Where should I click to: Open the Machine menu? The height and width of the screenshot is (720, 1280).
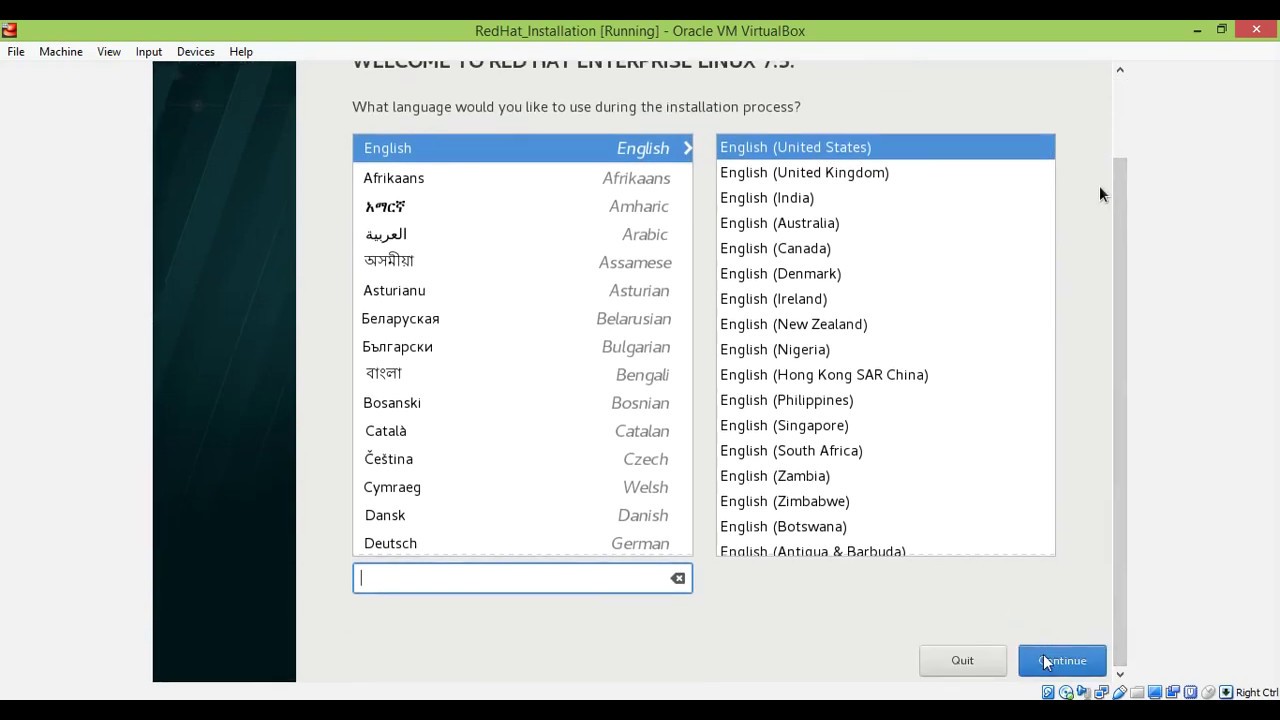[61, 52]
